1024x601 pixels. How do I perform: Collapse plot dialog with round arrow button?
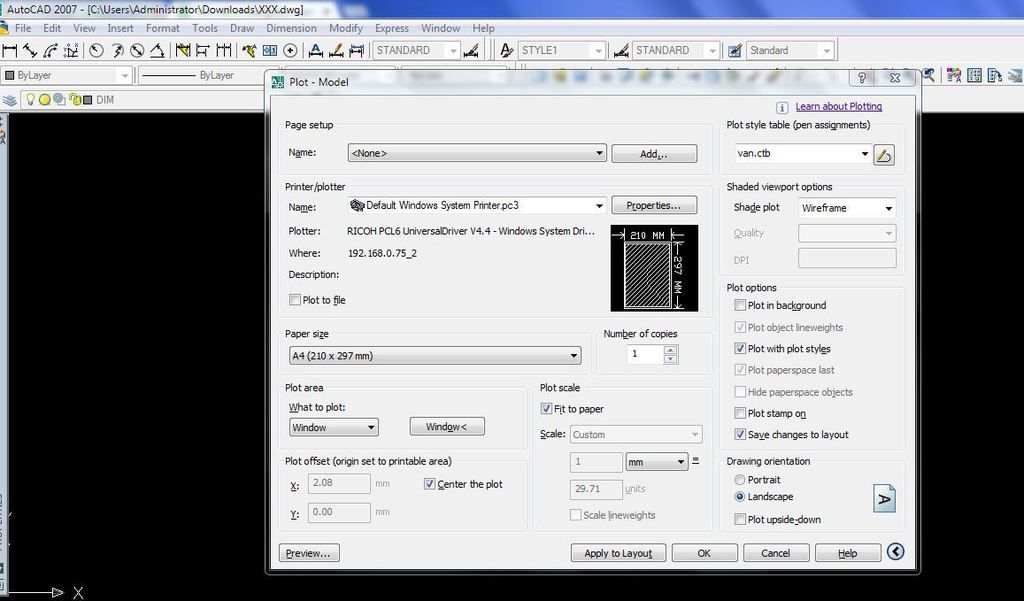coord(895,552)
